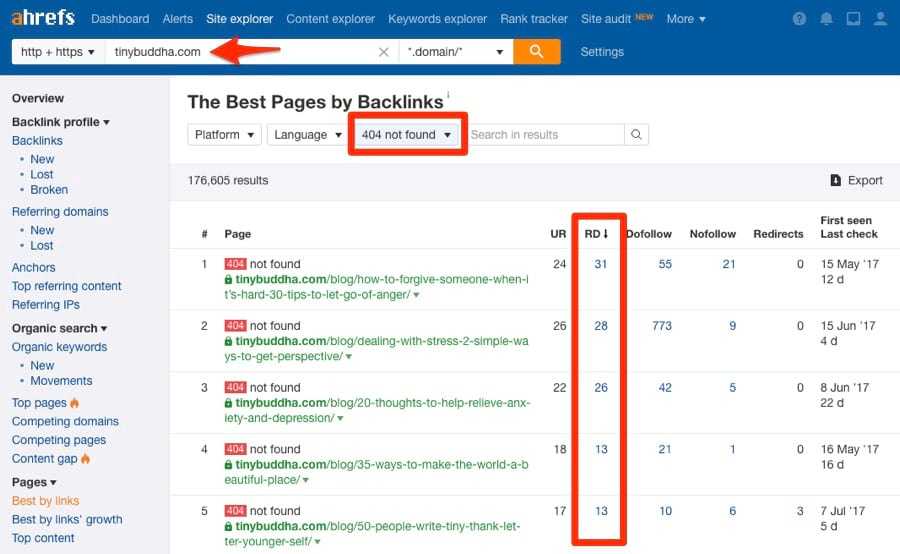
Task: Open Content explorer
Action: coord(331,19)
